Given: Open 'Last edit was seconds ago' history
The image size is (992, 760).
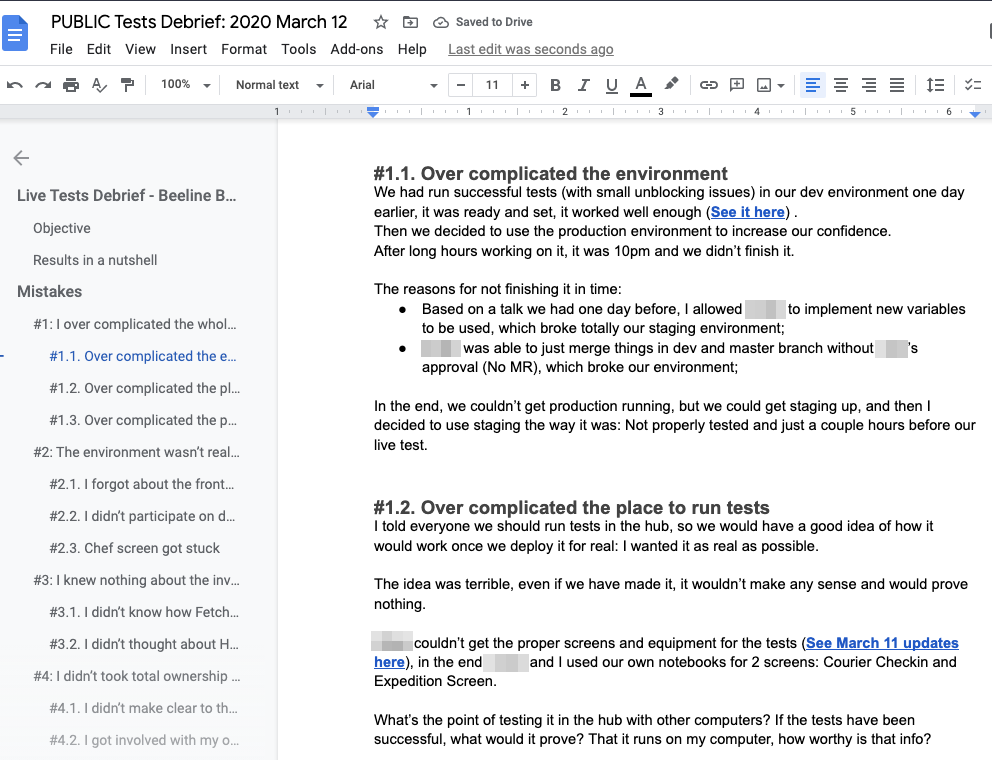Looking at the screenshot, I should point(531,49).
